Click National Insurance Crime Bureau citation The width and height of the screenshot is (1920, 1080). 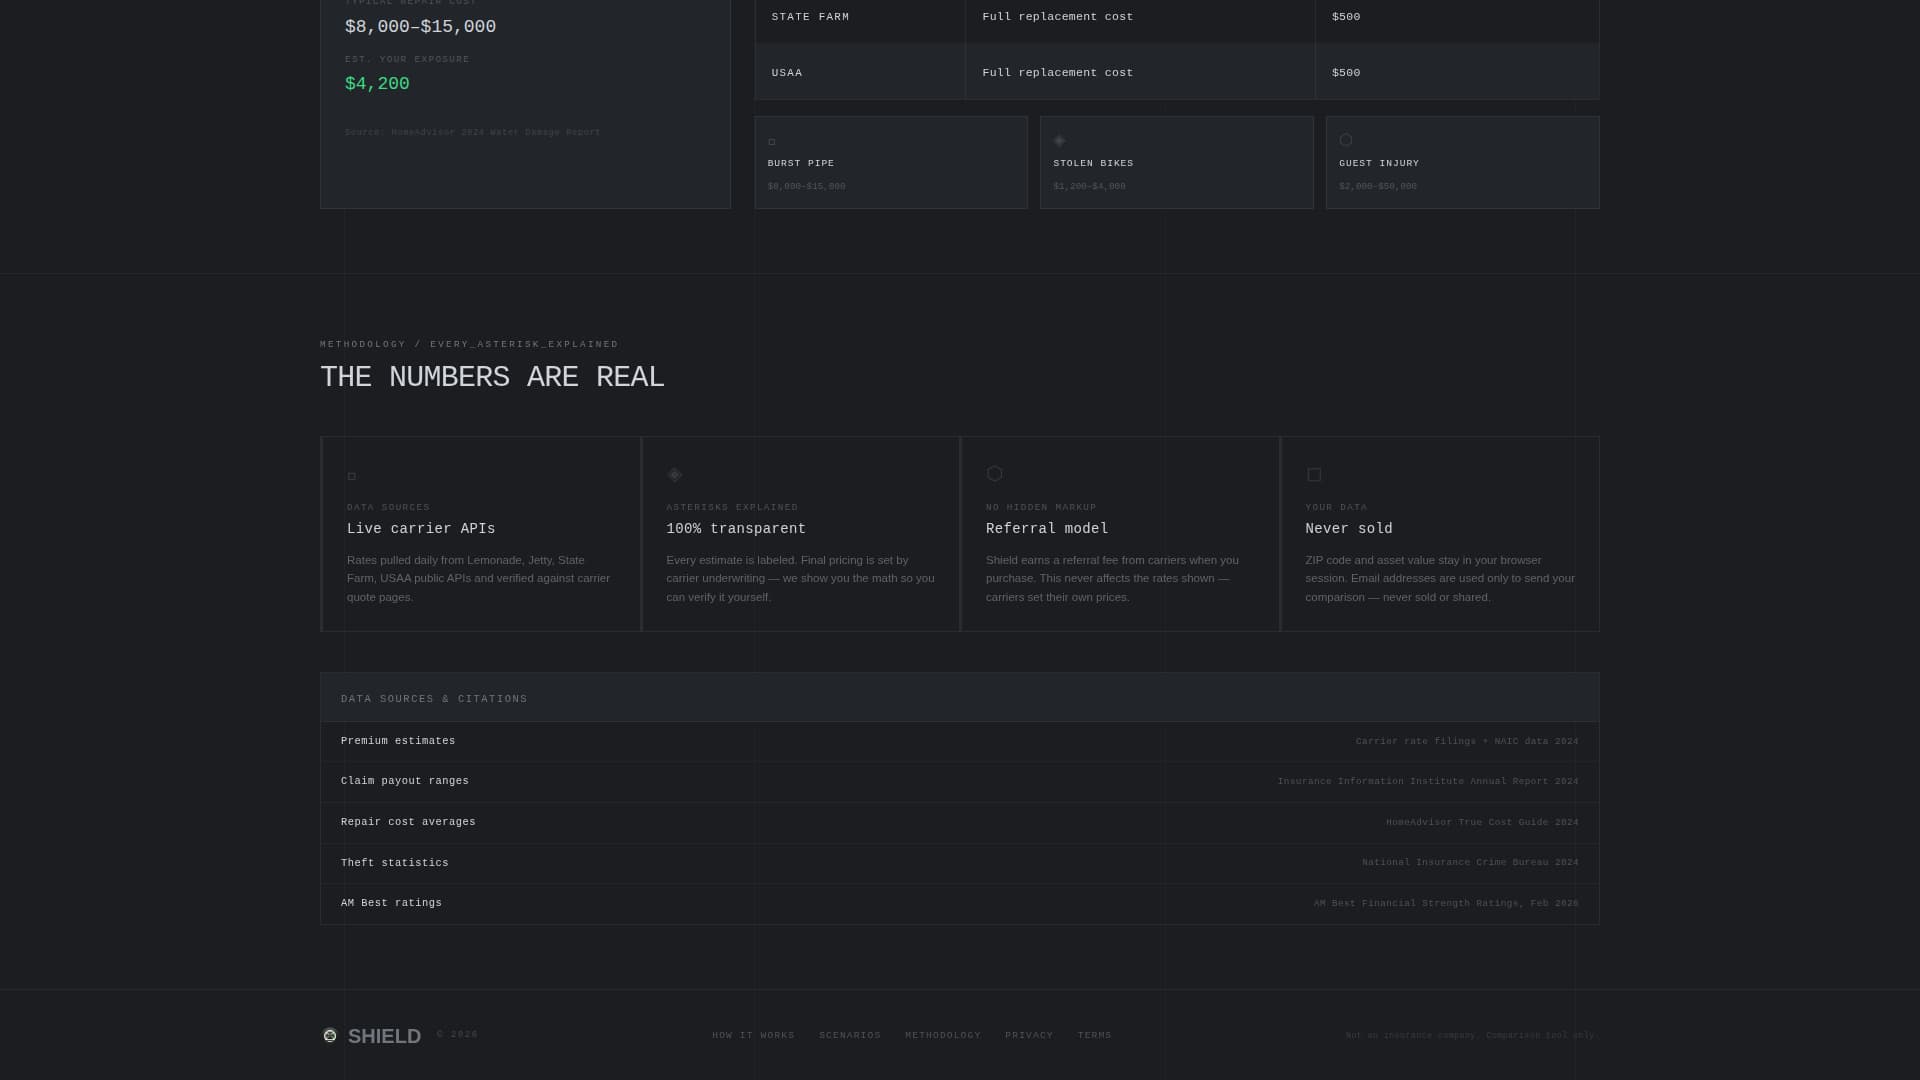point(1470,863)
